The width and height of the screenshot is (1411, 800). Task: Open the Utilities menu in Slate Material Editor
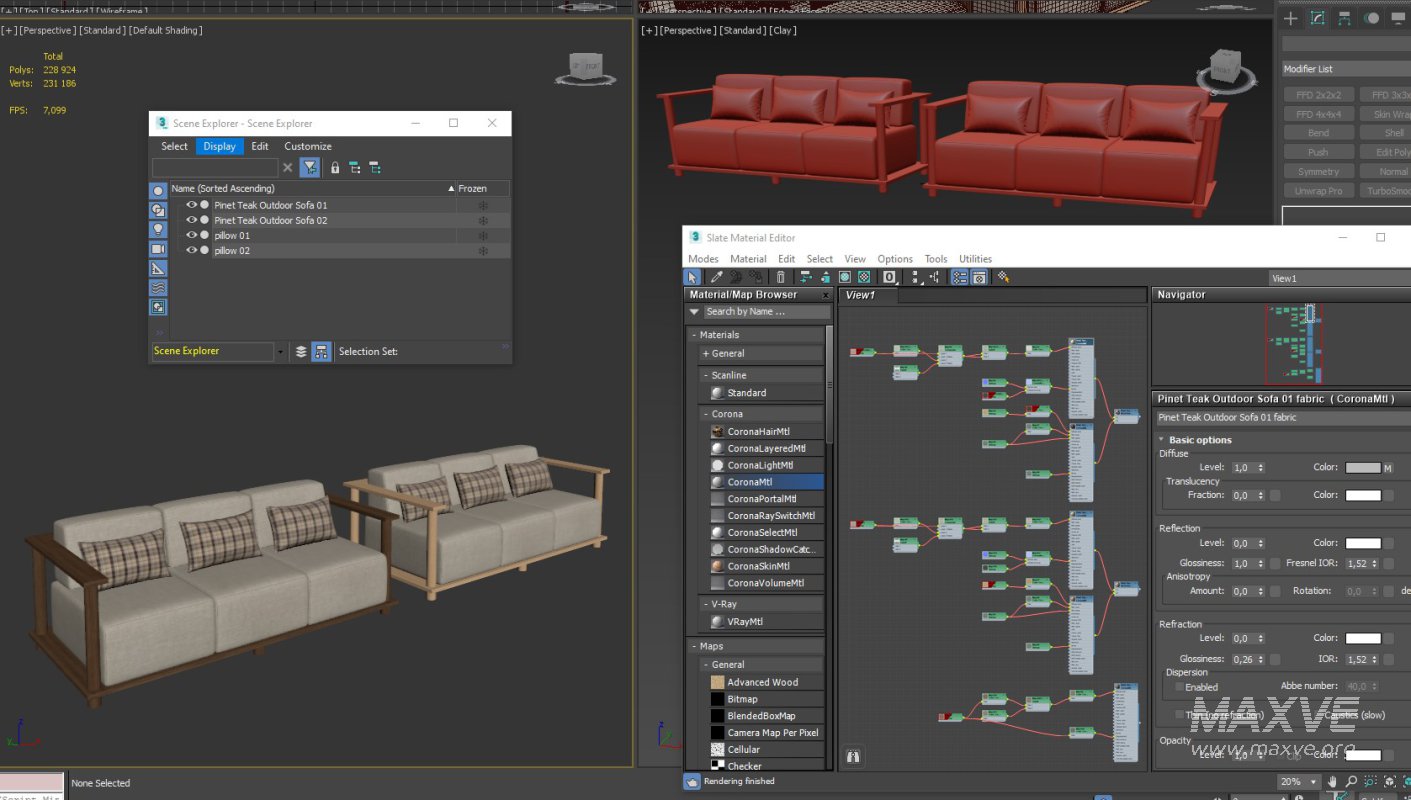pyautogui.click(x=975, y=259)
